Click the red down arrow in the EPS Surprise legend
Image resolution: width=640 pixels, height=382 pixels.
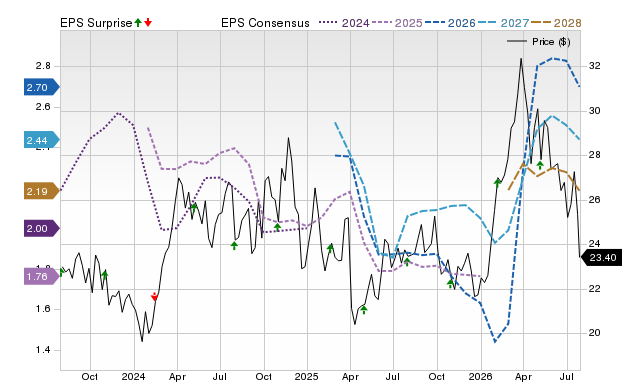(148, 23)
